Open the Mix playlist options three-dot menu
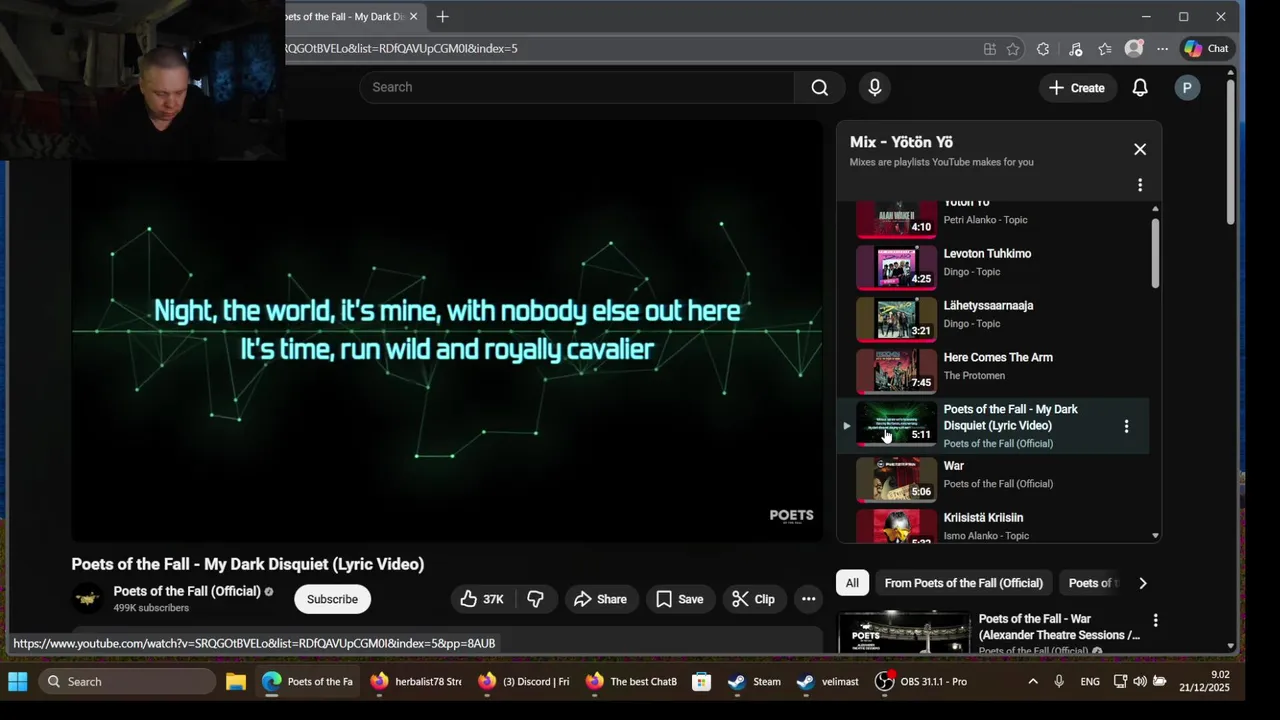1280x720 pixels. [1140, 185]
